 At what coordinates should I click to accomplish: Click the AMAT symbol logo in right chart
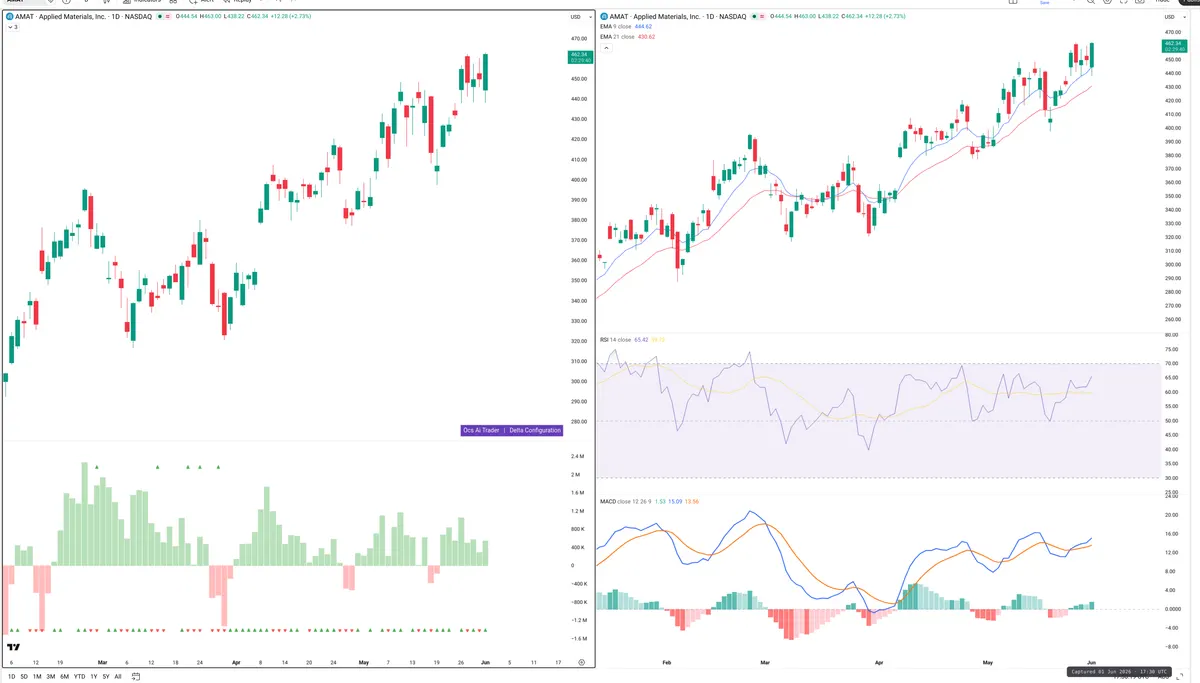[x=604, y=17]
